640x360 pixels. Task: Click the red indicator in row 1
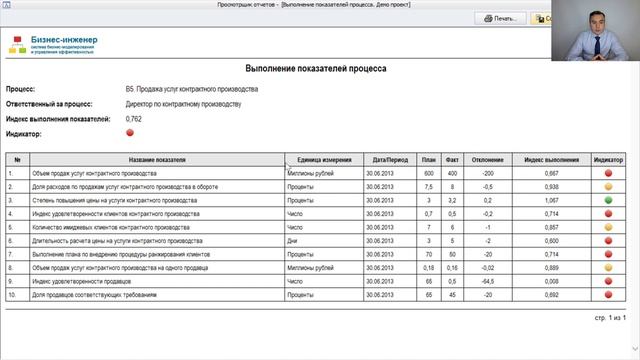coord(608,173)
